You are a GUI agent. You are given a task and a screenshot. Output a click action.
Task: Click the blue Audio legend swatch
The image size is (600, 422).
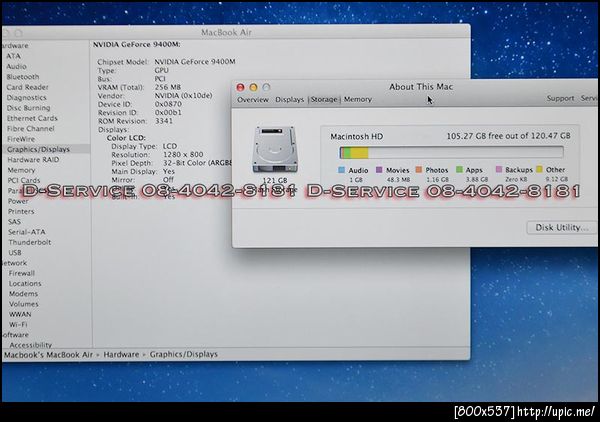pyautogui.click(x=342, y=170)
